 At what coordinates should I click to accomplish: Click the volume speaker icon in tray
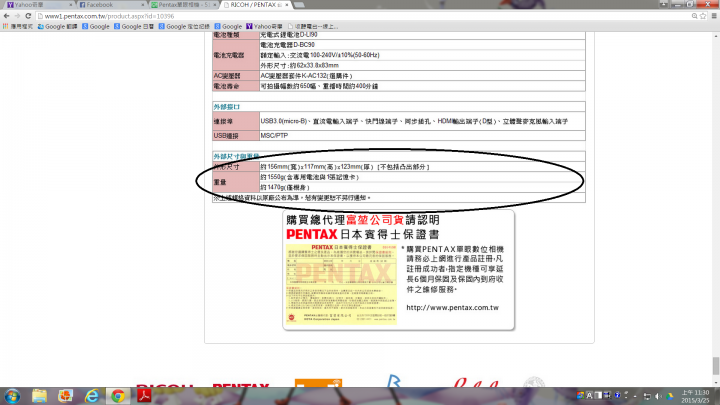(x=658, y=396)
